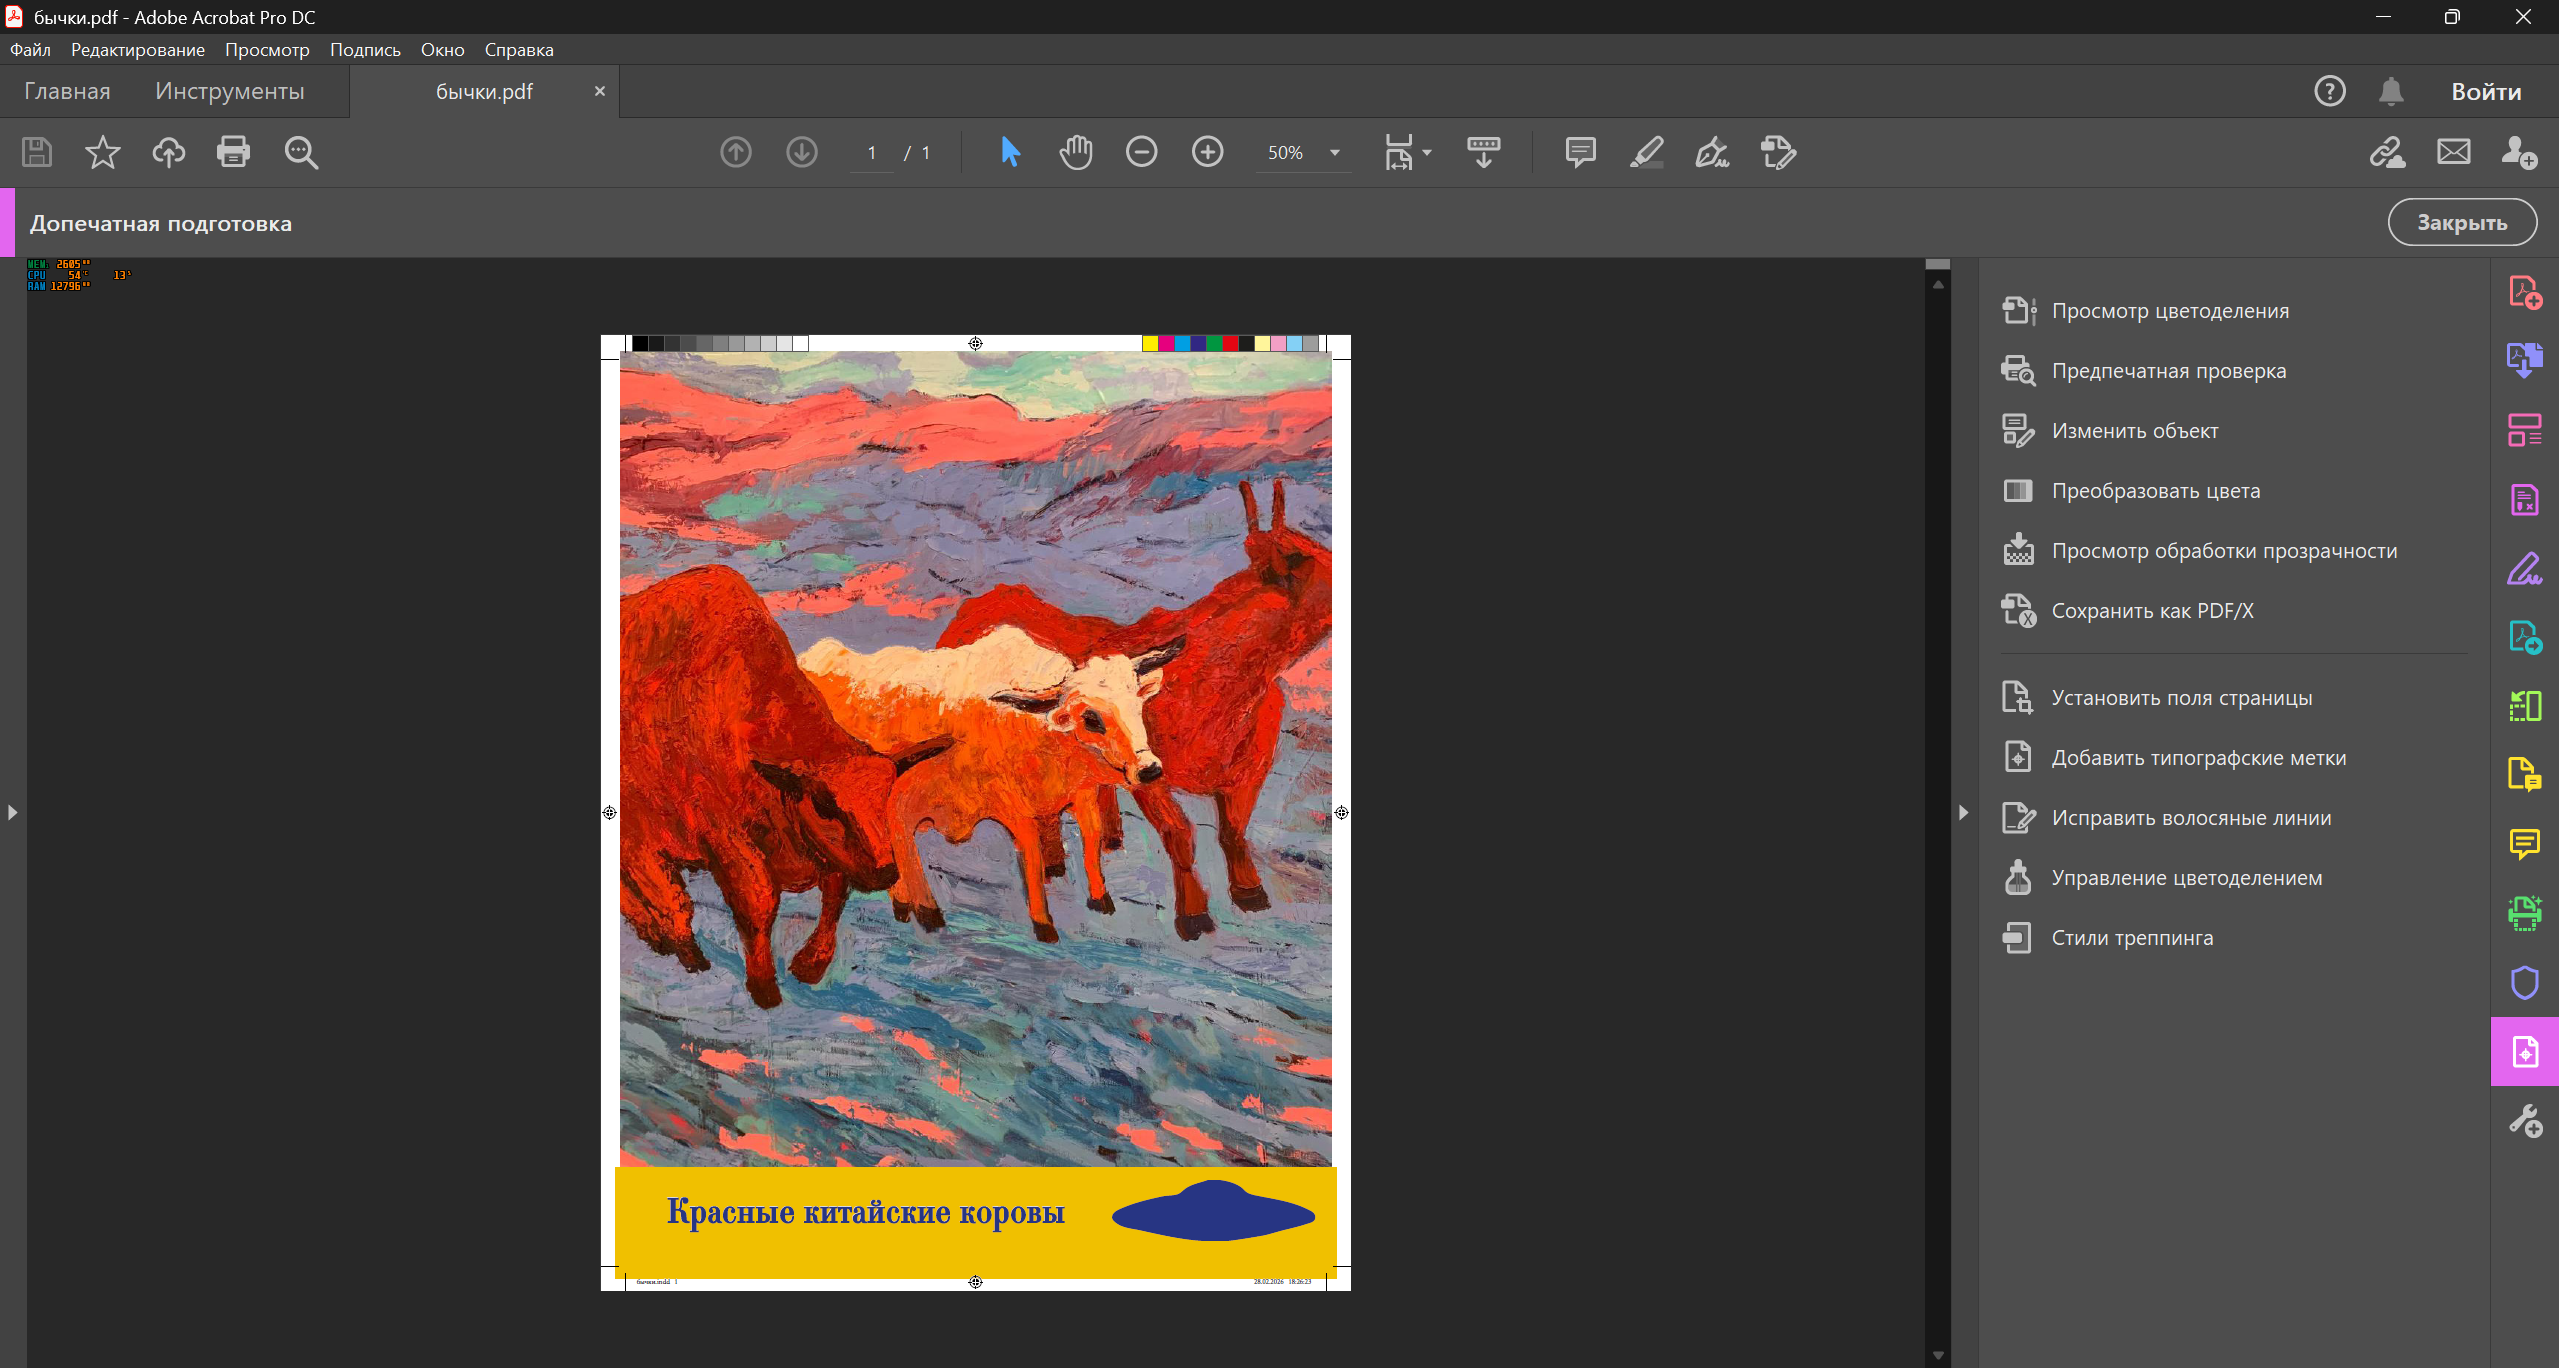Go to previous page arrow
The image size is (2559, 1368).
pyautogui.click(x=736, y=152)
